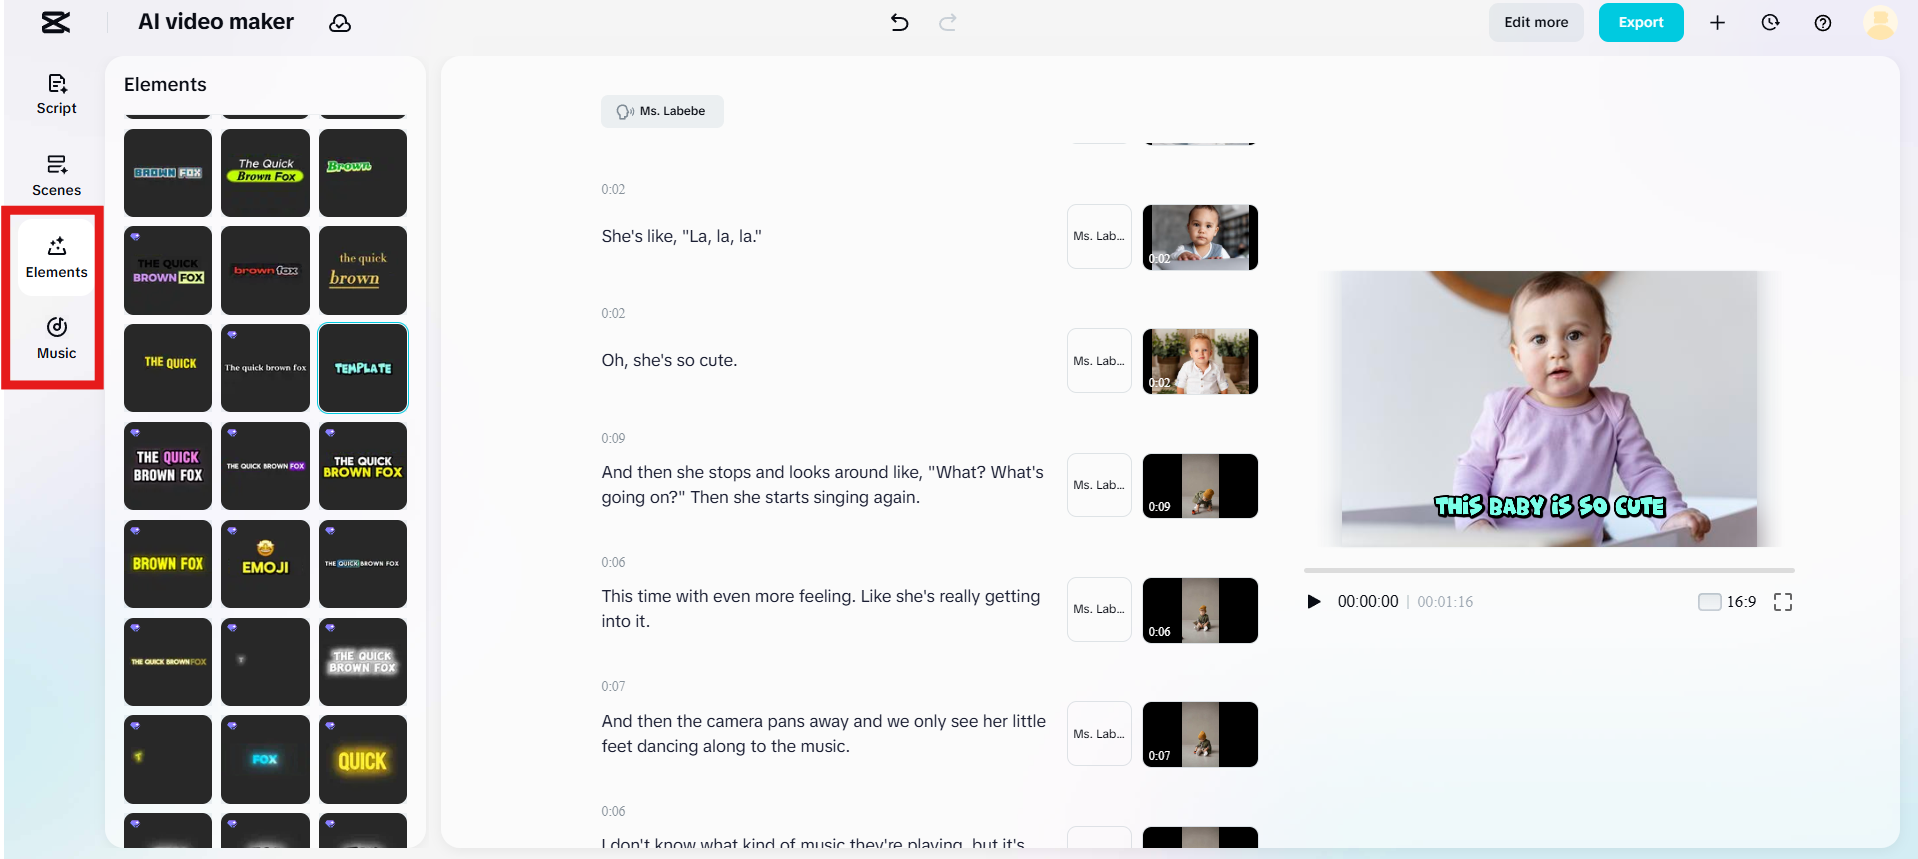Switch to the Scenes tab
Image resolution: width=1918 pixels, height=859 pixels.
tap(57, 176)
